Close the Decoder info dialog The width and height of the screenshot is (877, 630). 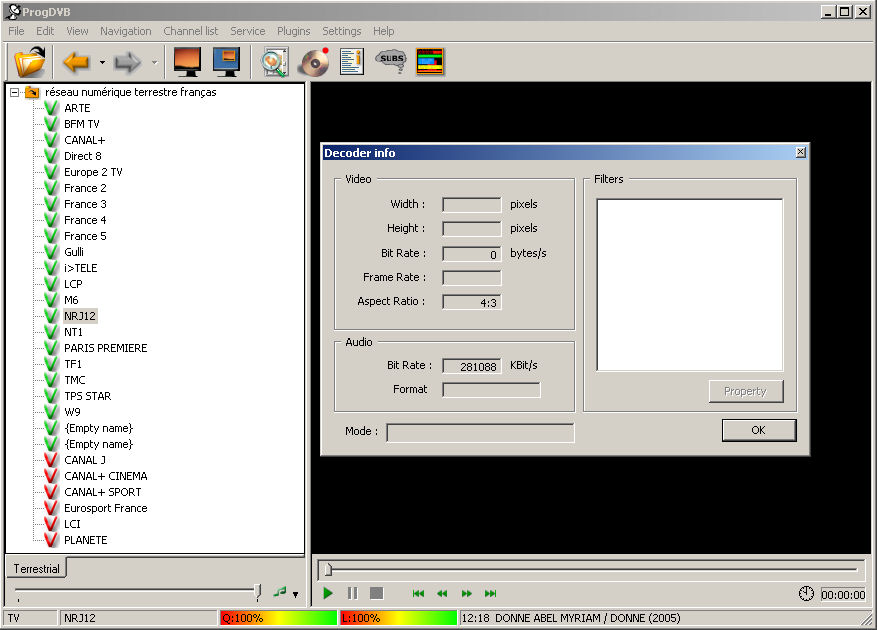[x=800, y=152]
